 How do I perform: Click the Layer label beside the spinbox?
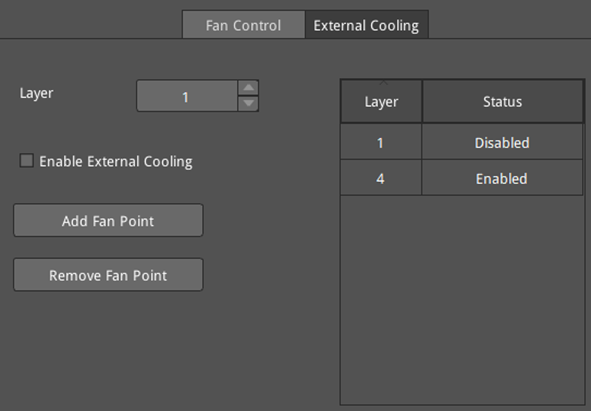pos(36,93)
